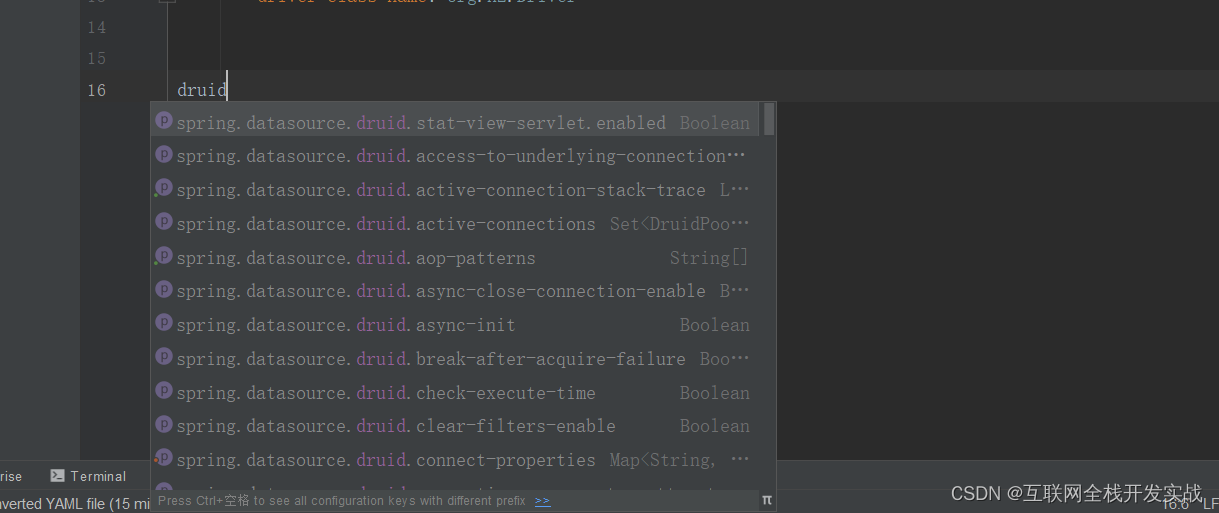This screenshot has height=513, width=1219.
Task: Click converted YAML file status message
Action: tap(75, 504)
